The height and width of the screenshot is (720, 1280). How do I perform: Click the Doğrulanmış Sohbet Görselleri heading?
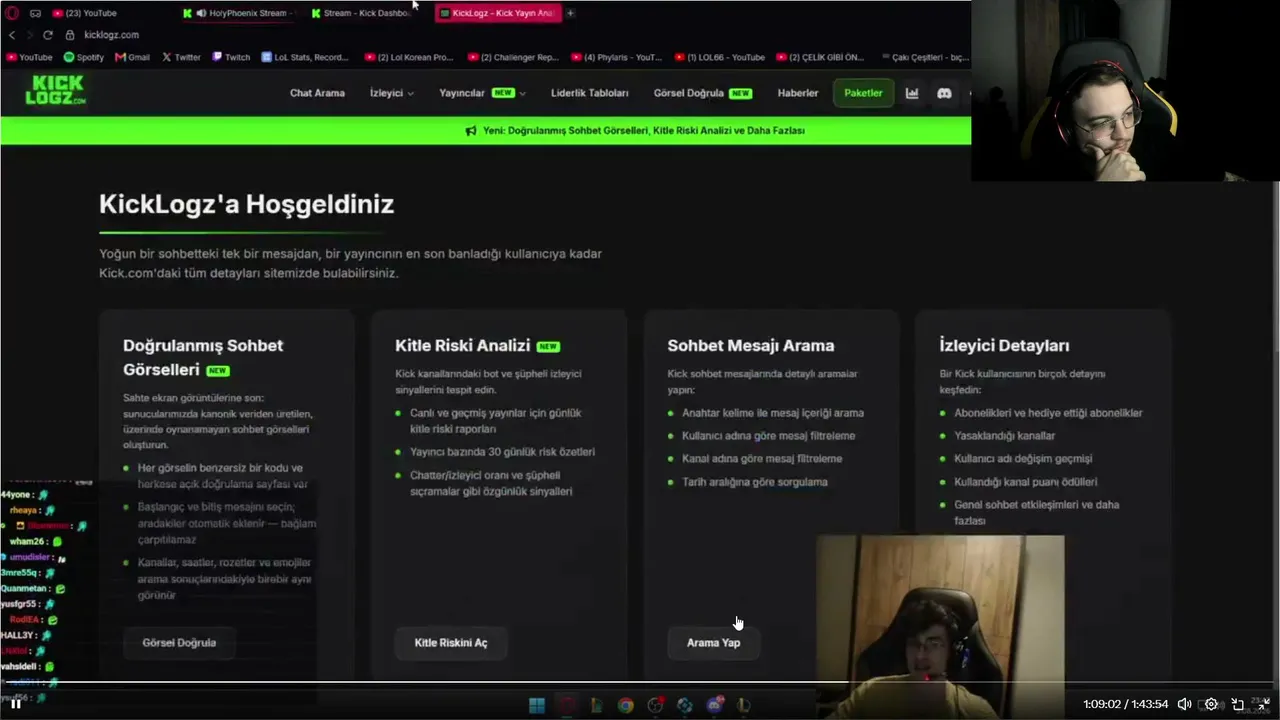203,357
